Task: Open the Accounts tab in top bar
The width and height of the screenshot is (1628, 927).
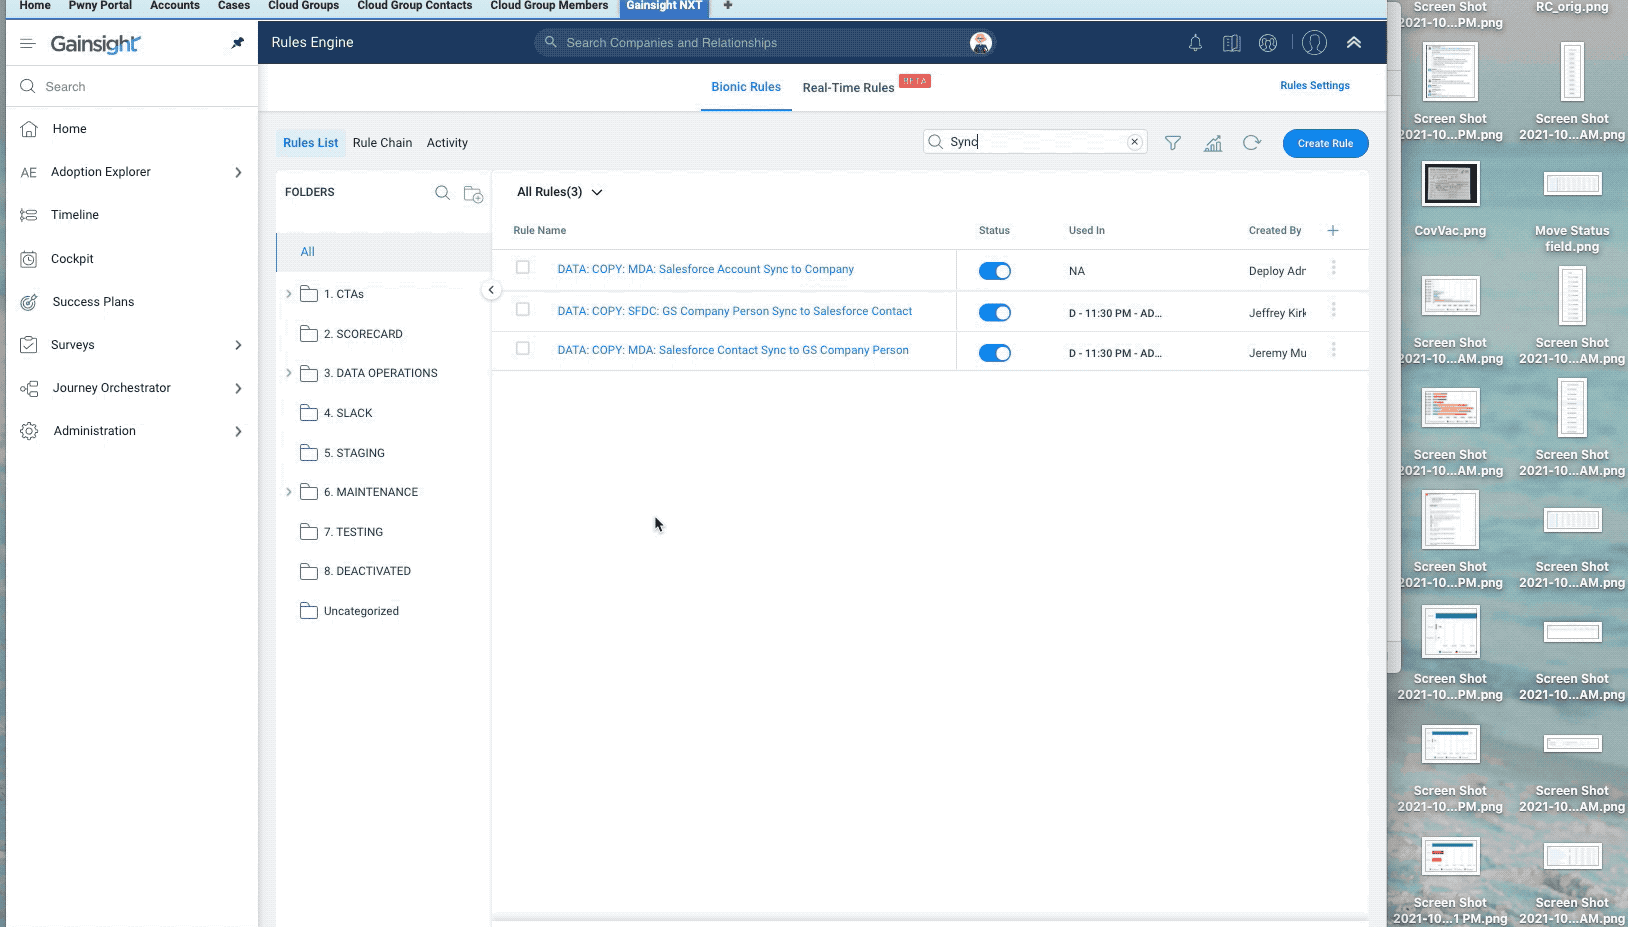Action: [175, 6]
